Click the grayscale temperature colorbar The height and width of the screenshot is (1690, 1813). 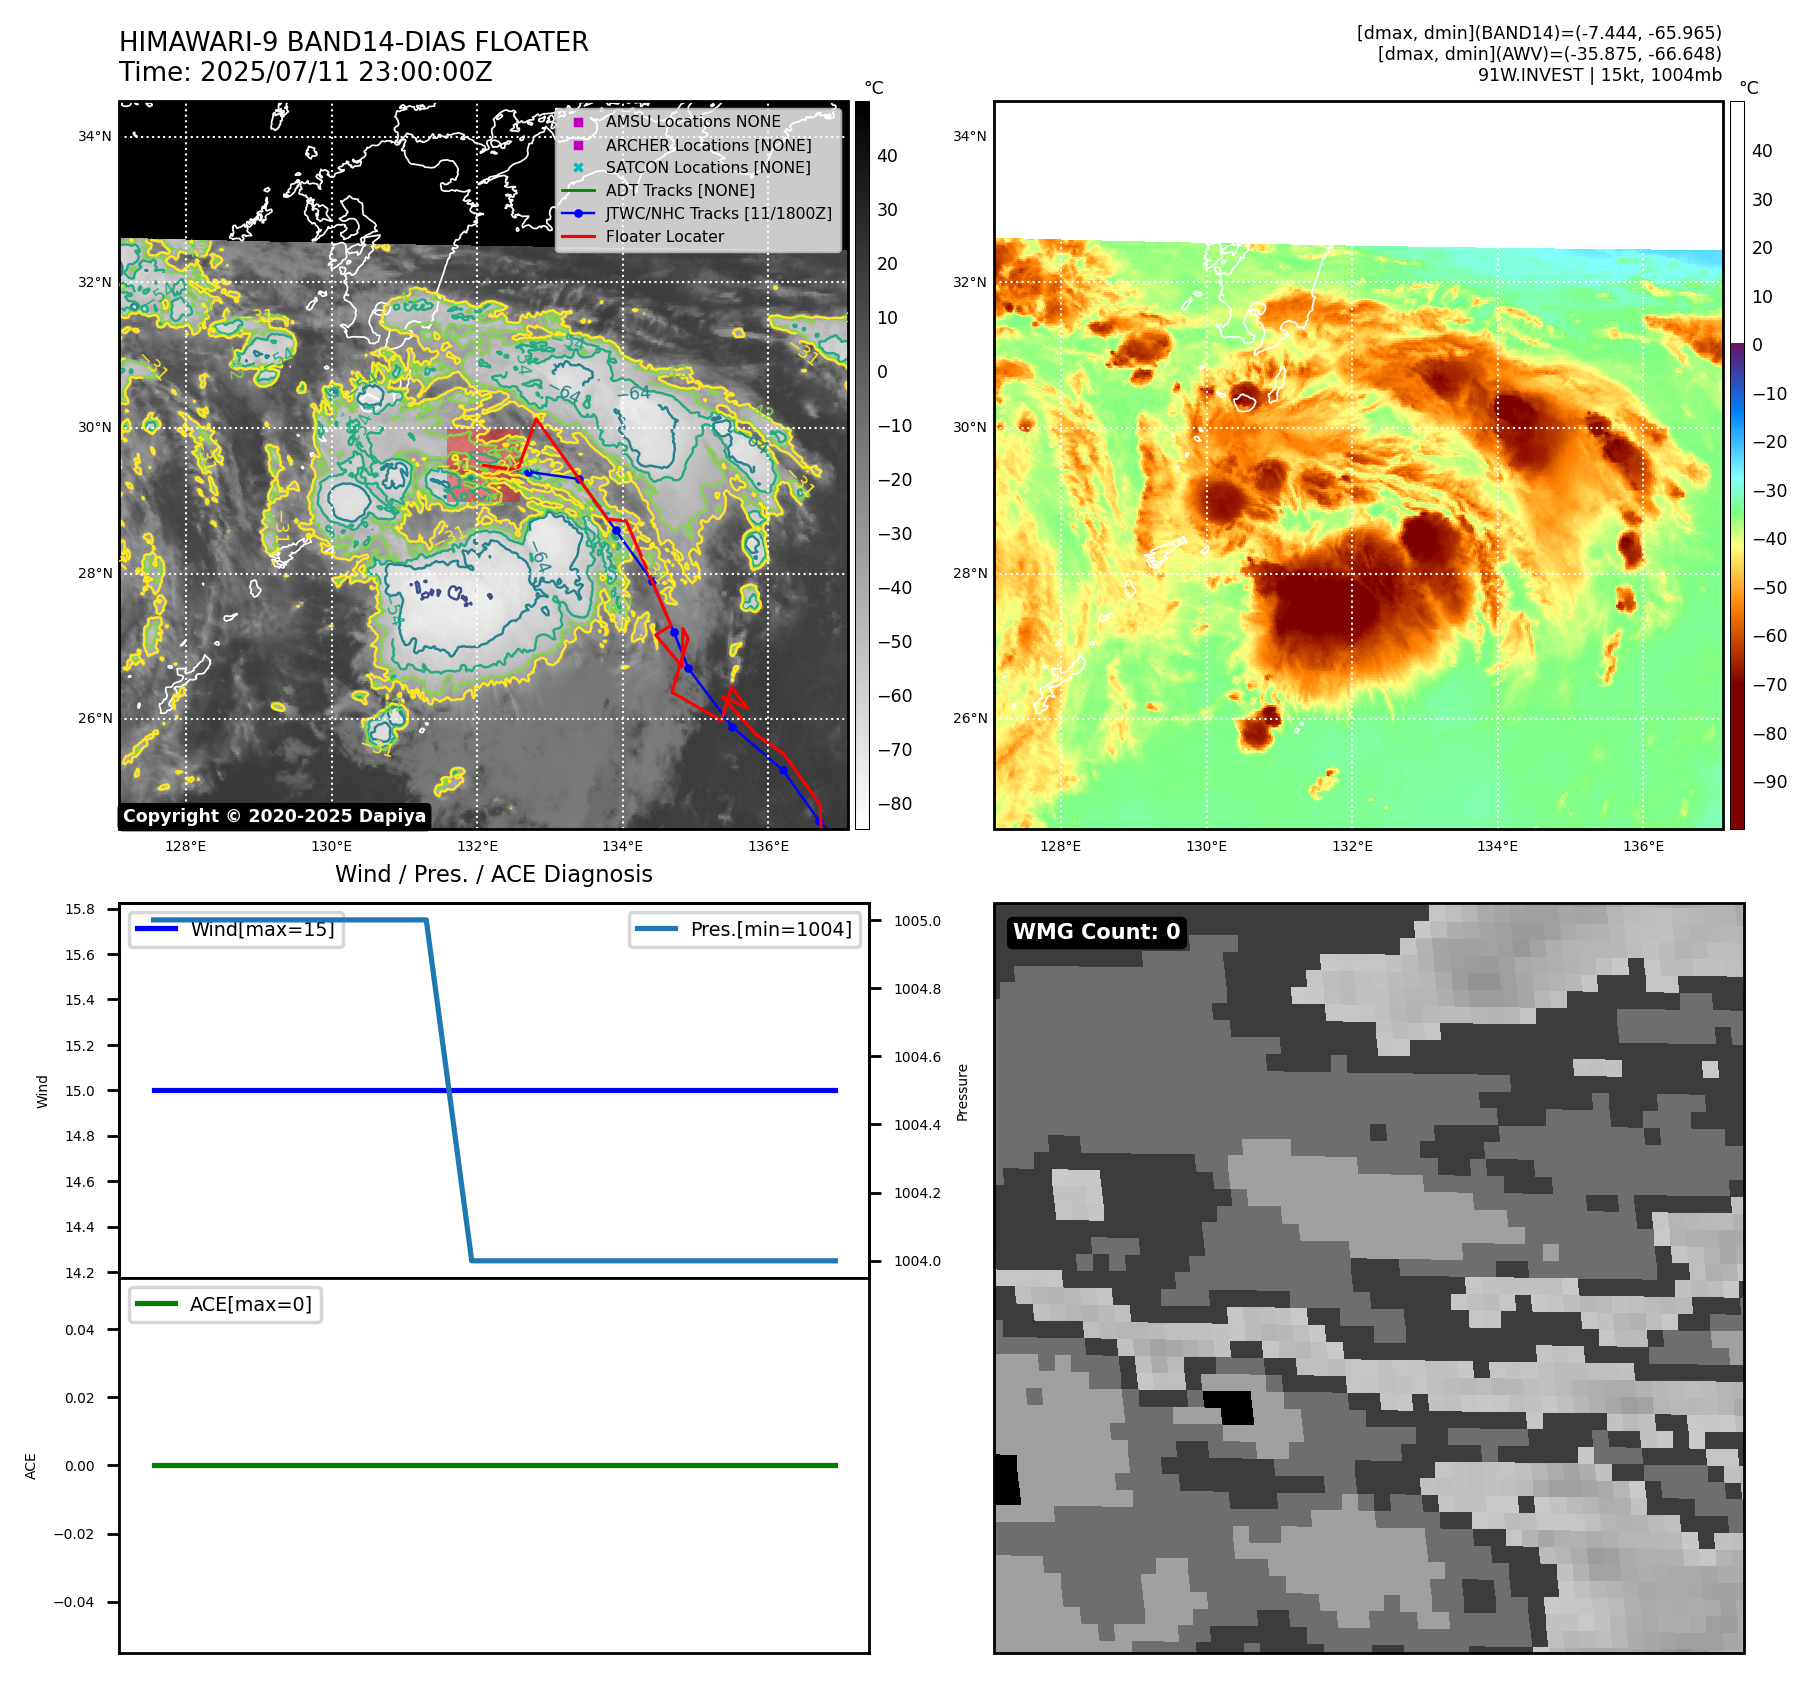[862, 465]
